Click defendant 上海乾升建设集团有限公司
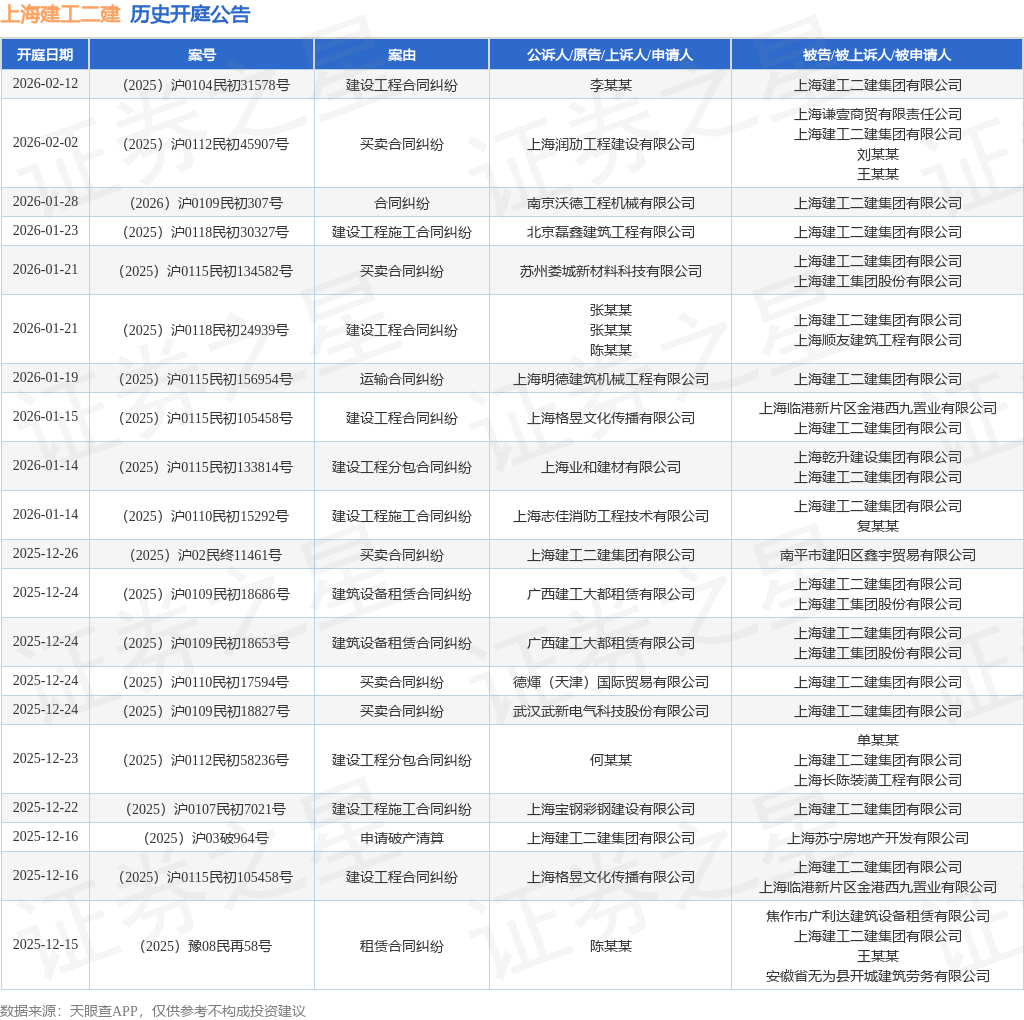1024x1020 pixels. 878,457
